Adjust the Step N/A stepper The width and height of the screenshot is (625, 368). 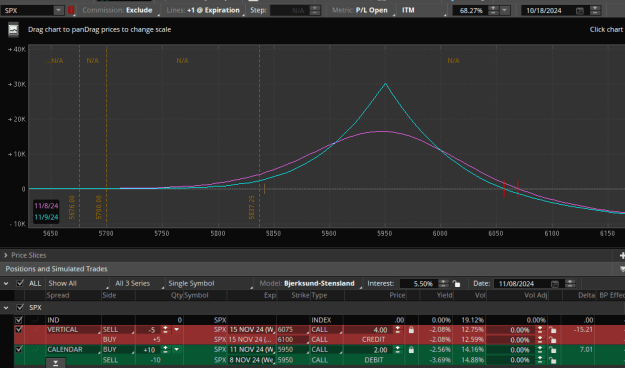[315, 11]
